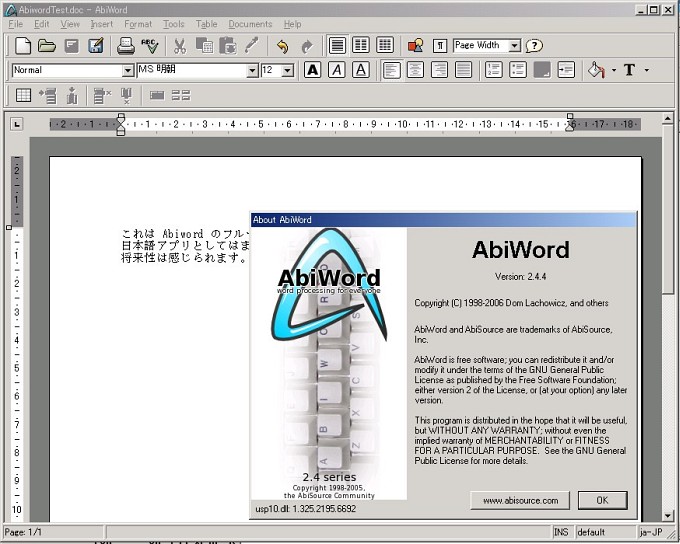Open the Table menu
680x544 pixels.
[x=206, y=24]
